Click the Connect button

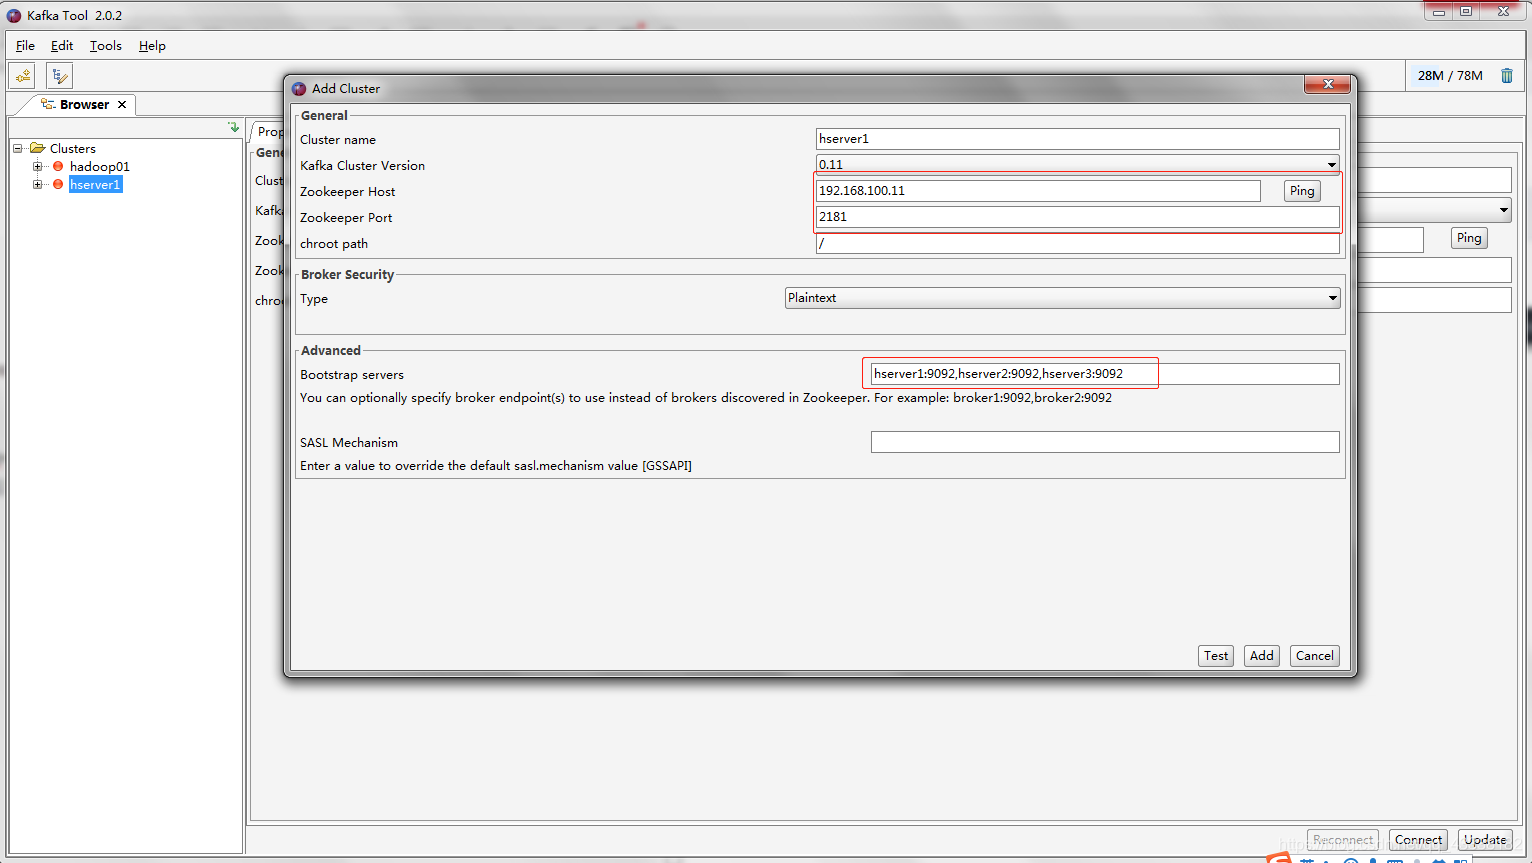click(1418, 840)
